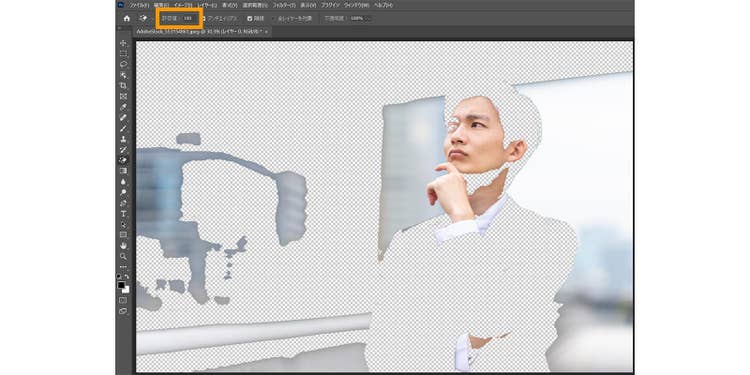The width and height of the screenshot is (750, 375).
Task: Open the Filter menu
Action: point(285,5)
